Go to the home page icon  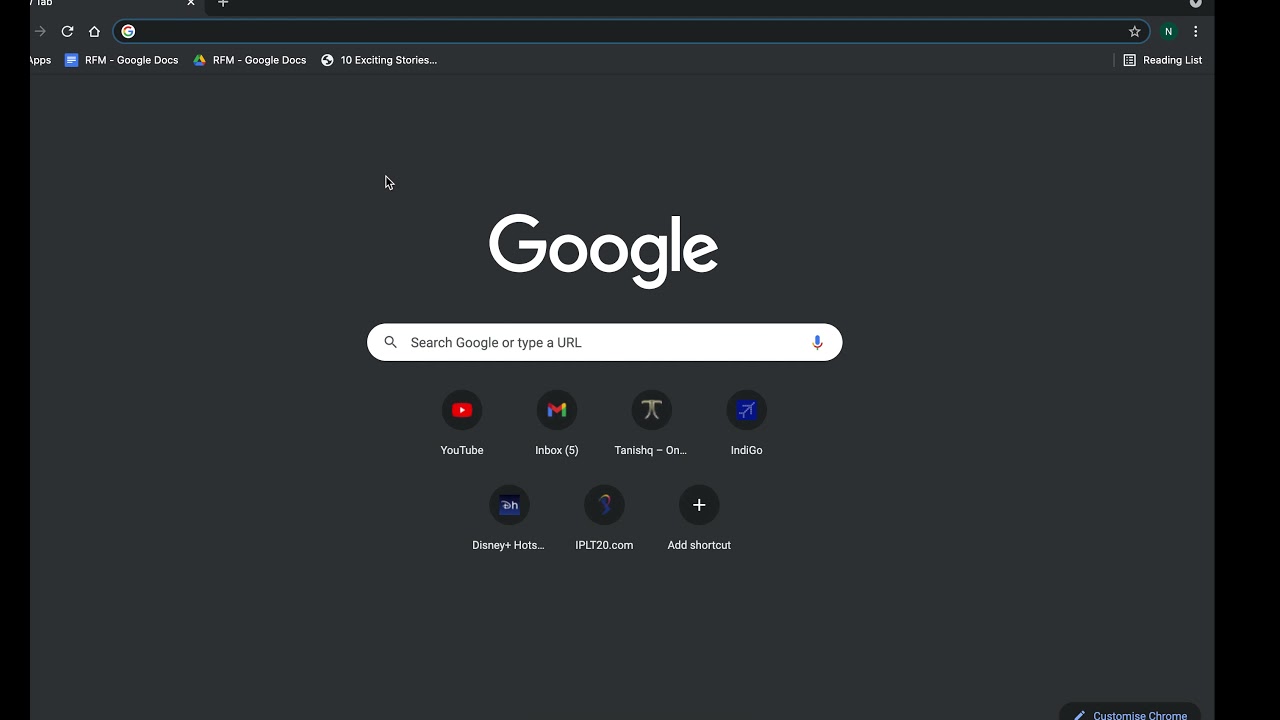94,31
